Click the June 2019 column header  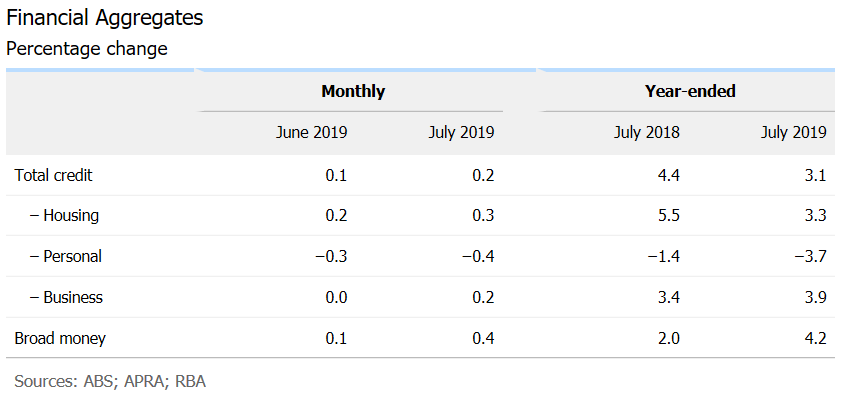[311, 132]
